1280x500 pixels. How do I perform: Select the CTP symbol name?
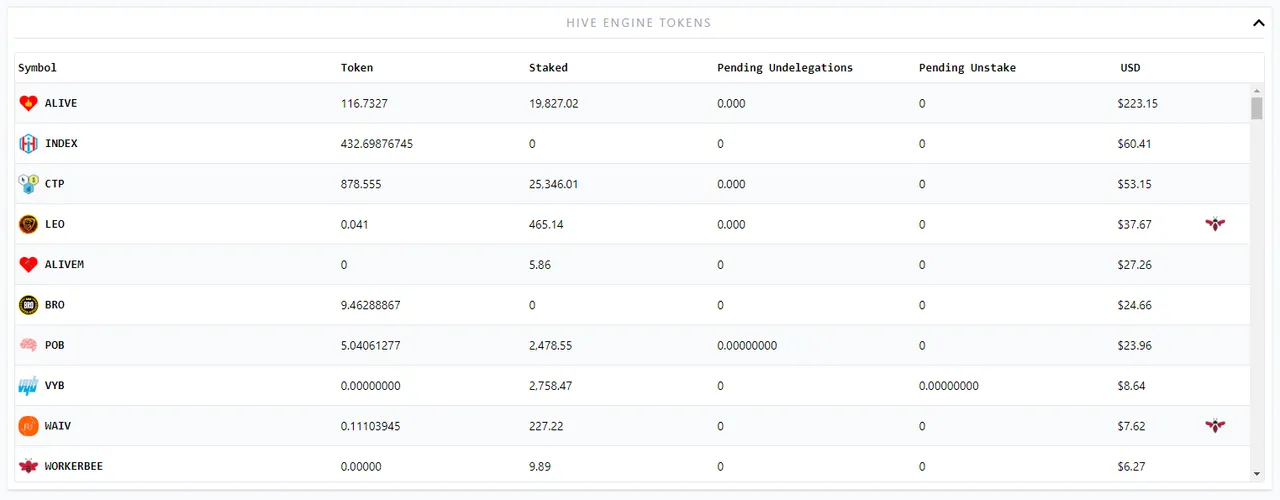(x=55, y=184)
